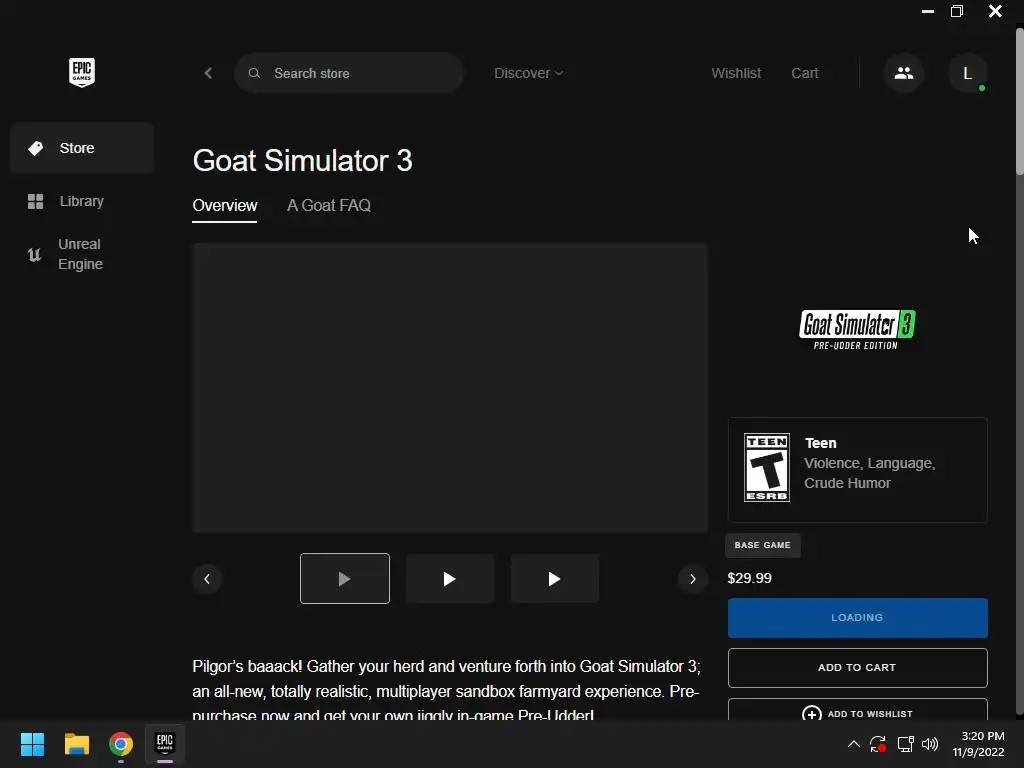Open the Cart page

tap(805, 73)
